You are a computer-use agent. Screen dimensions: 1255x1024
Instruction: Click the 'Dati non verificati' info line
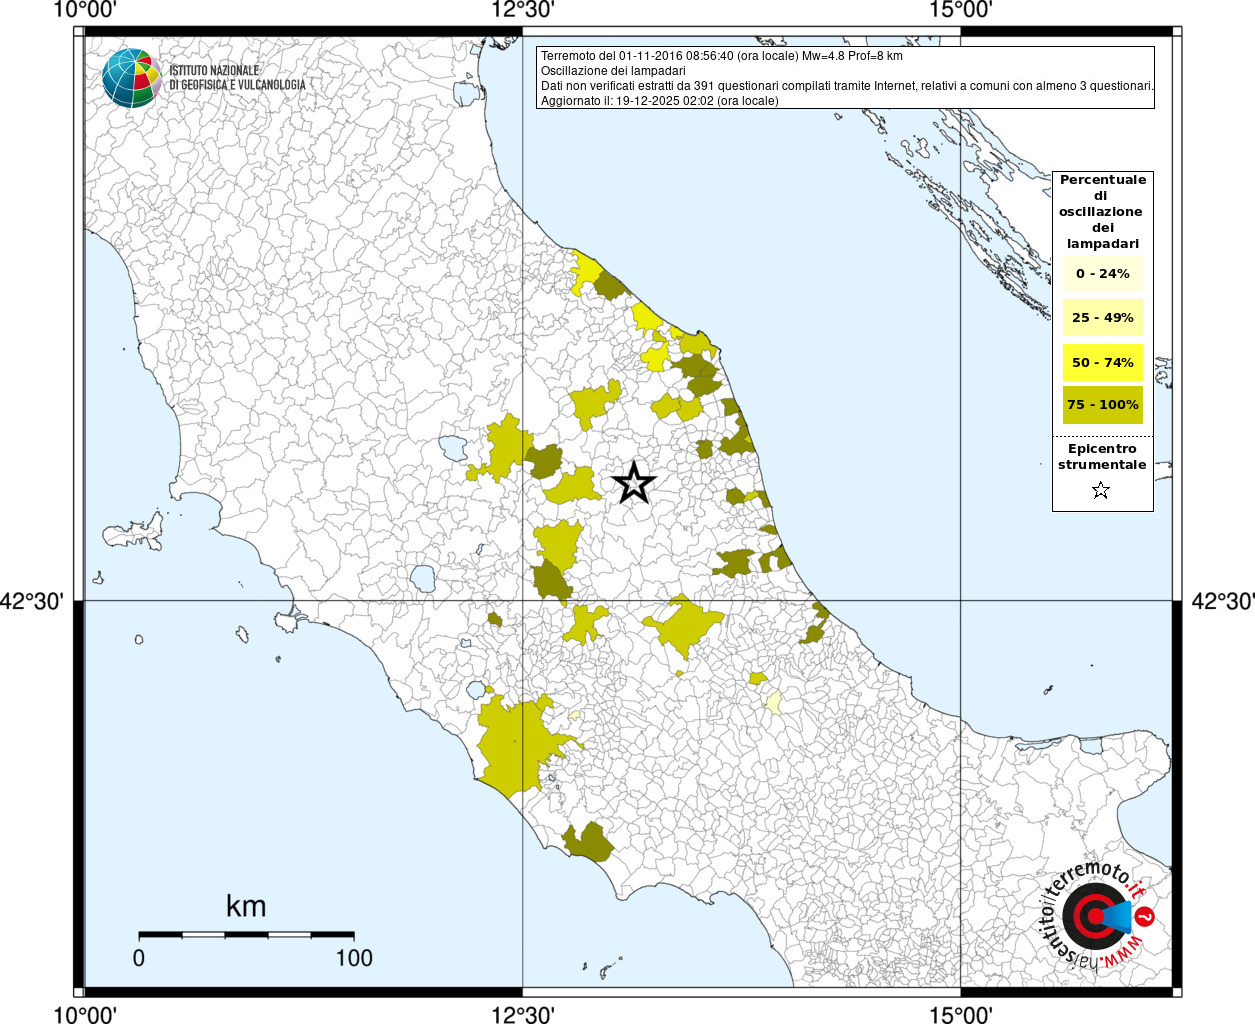click(x=846, y=86)
